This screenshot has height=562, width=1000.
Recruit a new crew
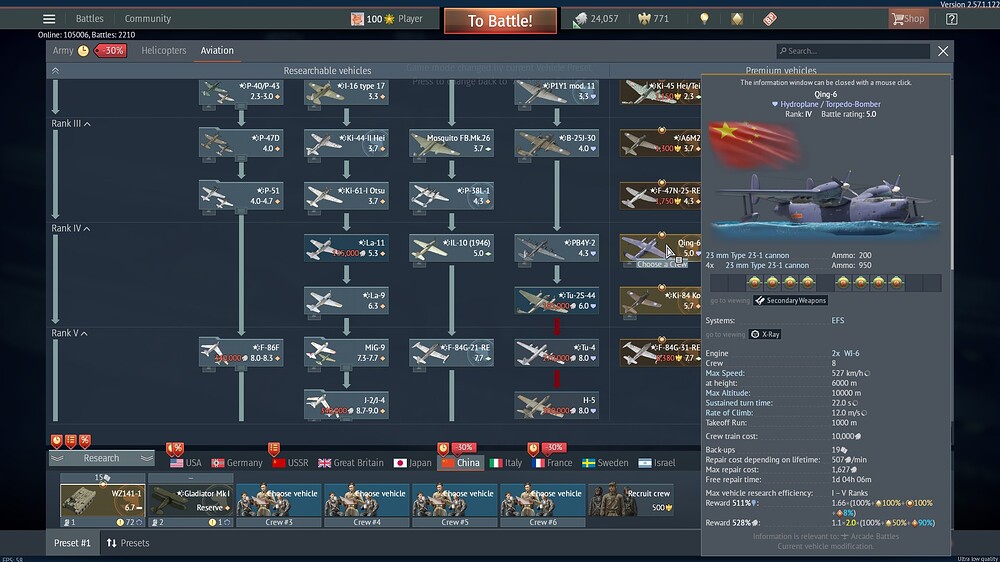630,500
